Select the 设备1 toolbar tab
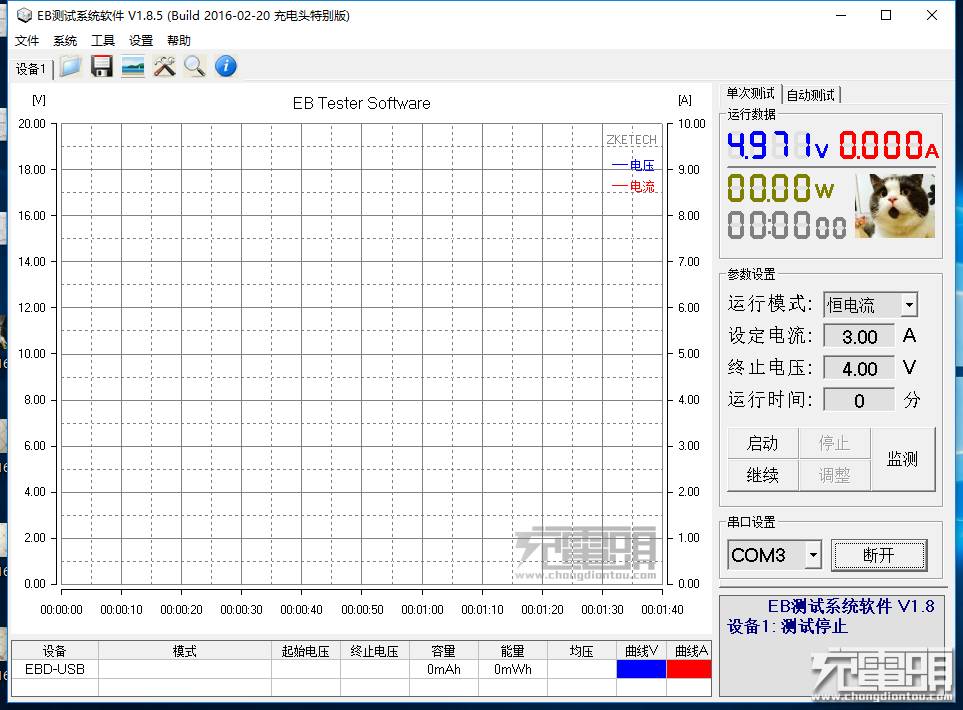 31,69
